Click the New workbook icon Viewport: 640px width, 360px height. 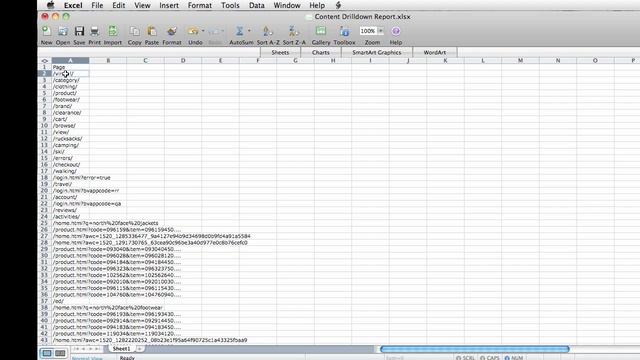tap(47, 31)
